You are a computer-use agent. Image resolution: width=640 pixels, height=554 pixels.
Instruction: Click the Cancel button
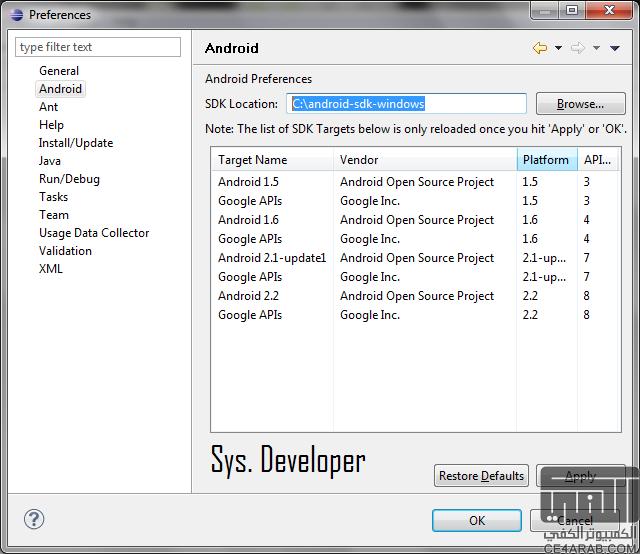coord(575,521)
